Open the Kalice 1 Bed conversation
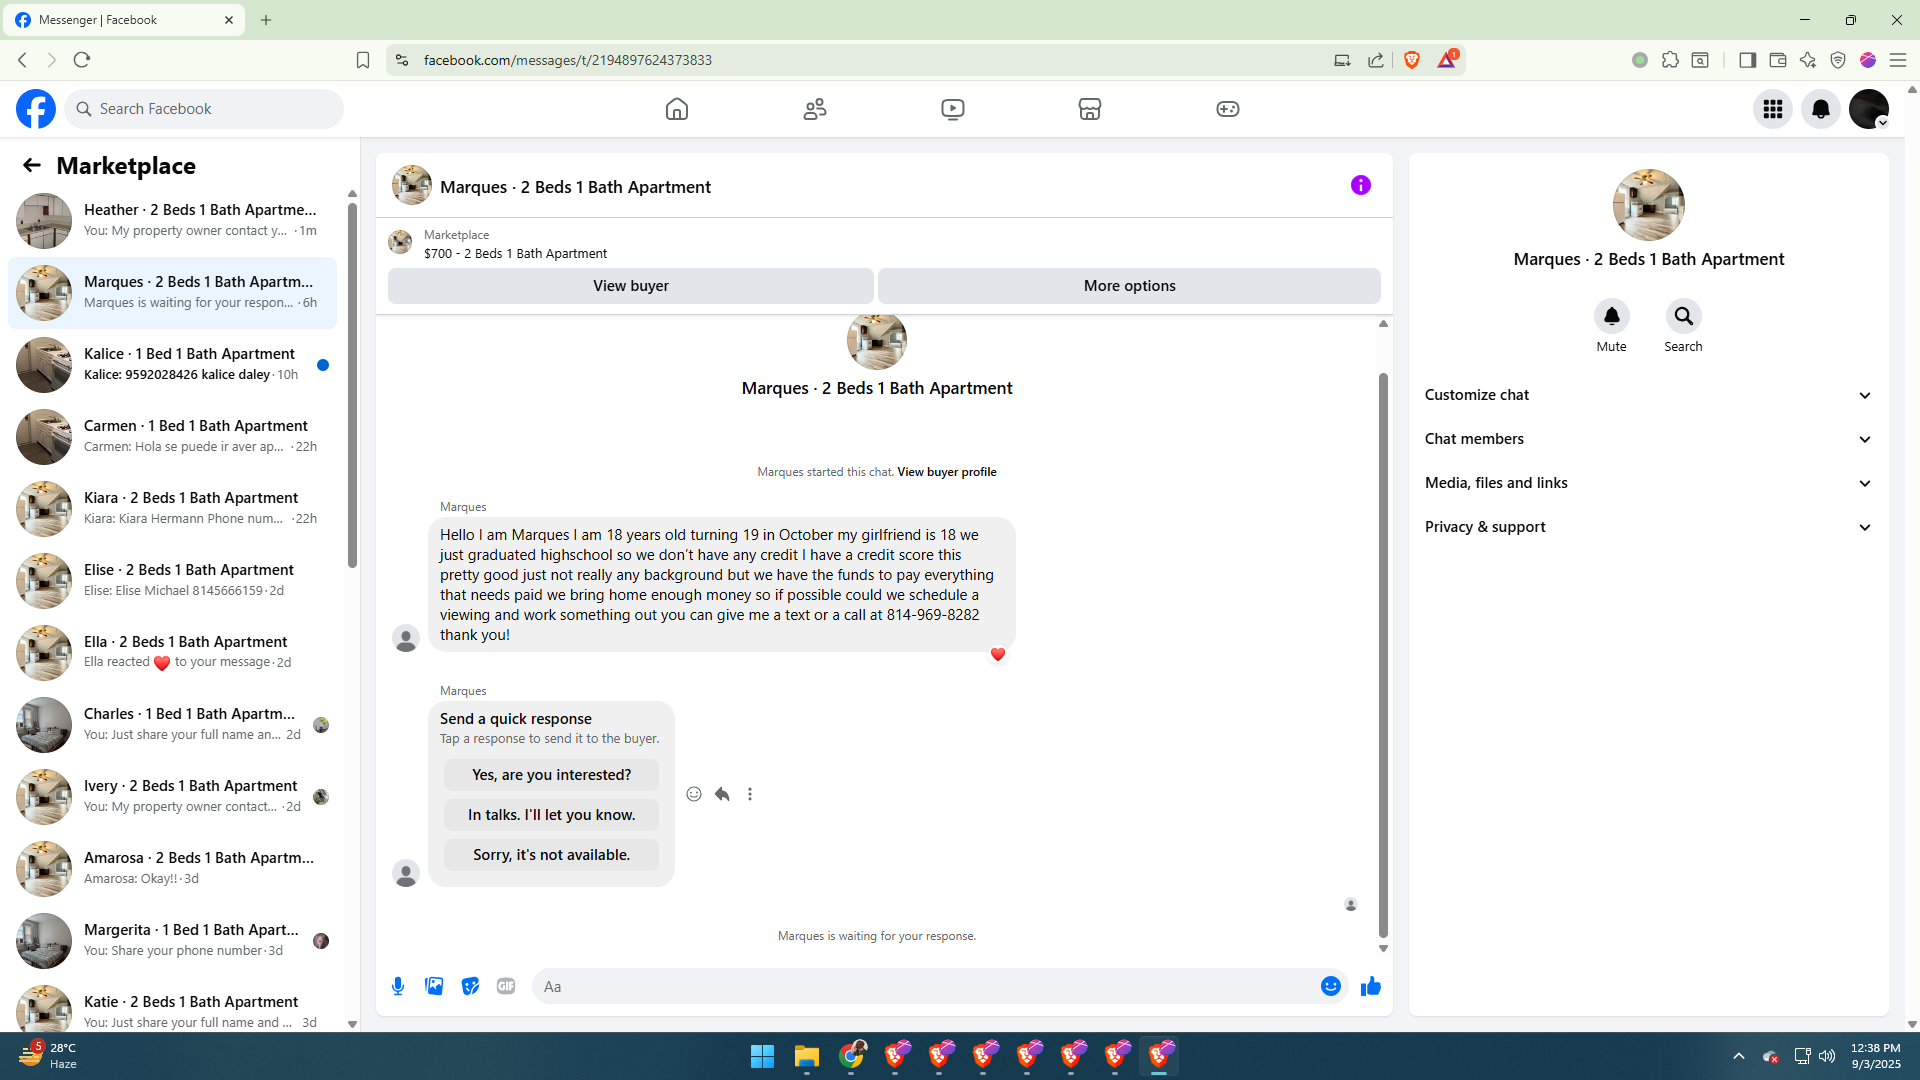The height and width of the screenshot is (1080, 1920). pyautogui.click(x=172, y=365)
